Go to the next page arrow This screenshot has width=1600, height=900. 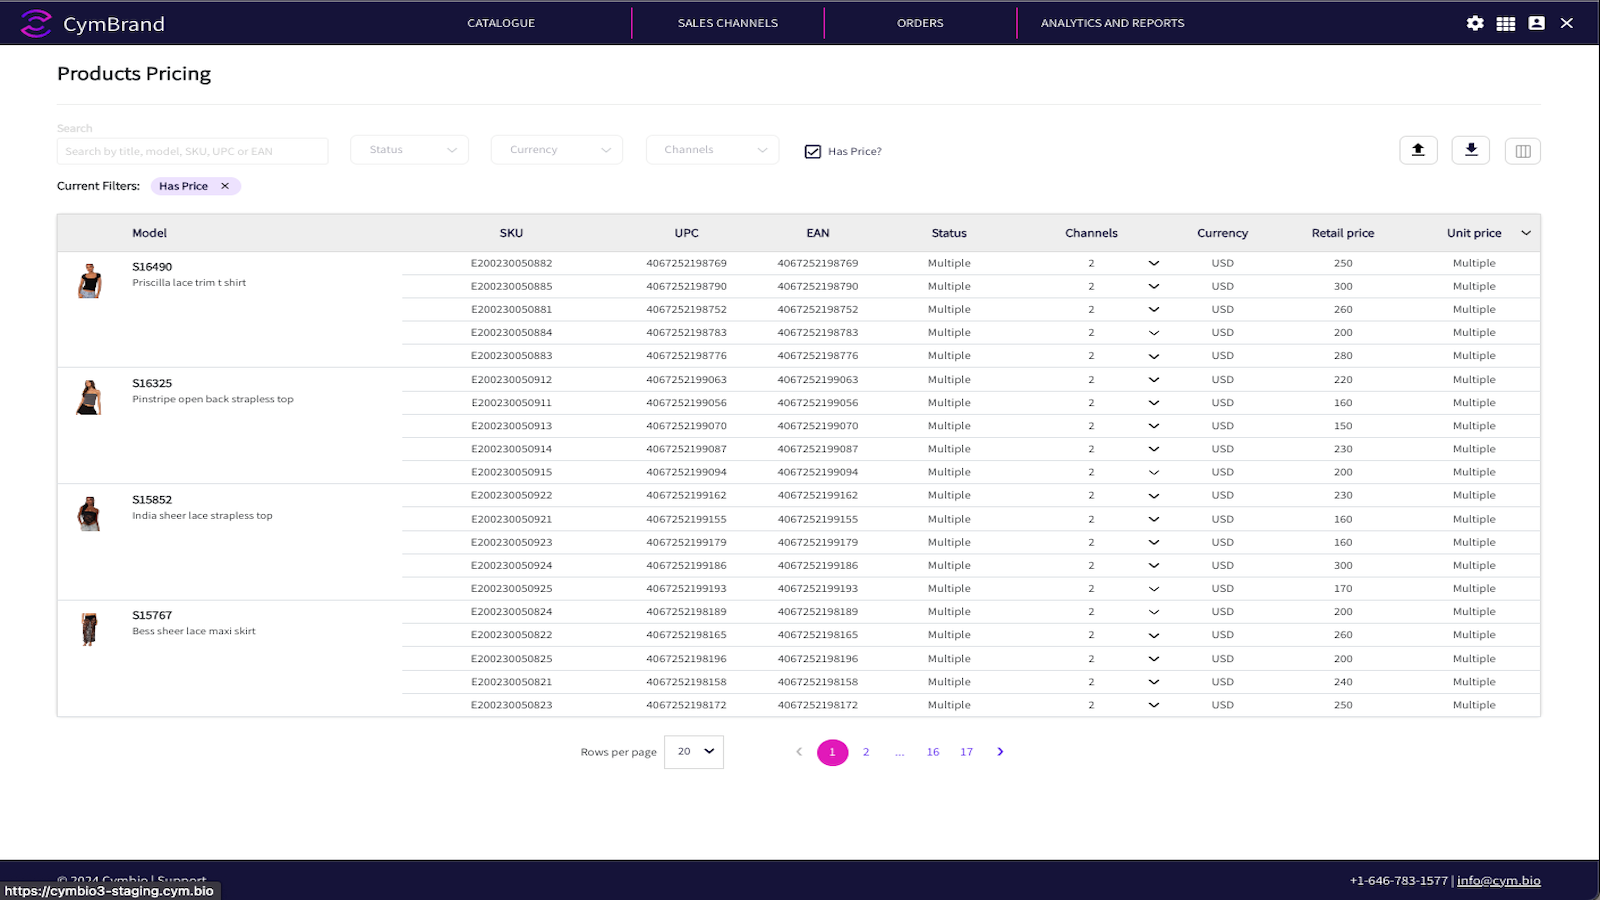click(x=1000, y=752)
